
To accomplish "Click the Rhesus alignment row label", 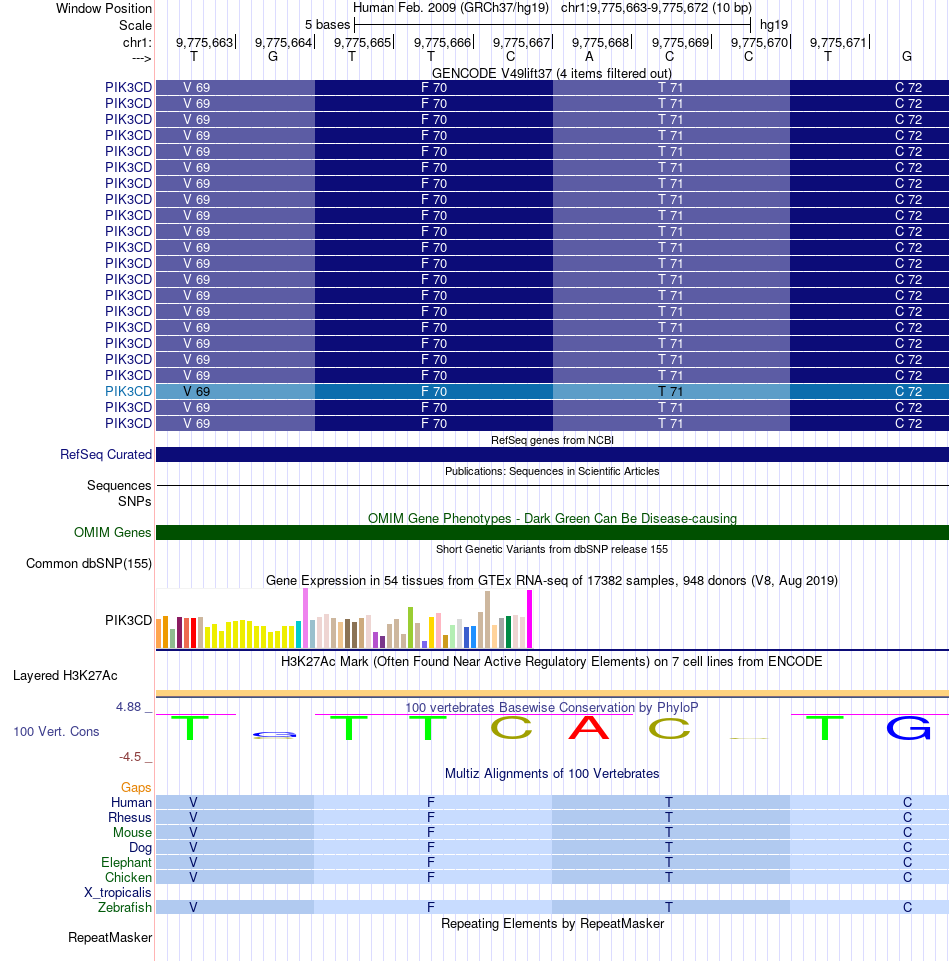I will pyautogui.click(x=129, y=818).
